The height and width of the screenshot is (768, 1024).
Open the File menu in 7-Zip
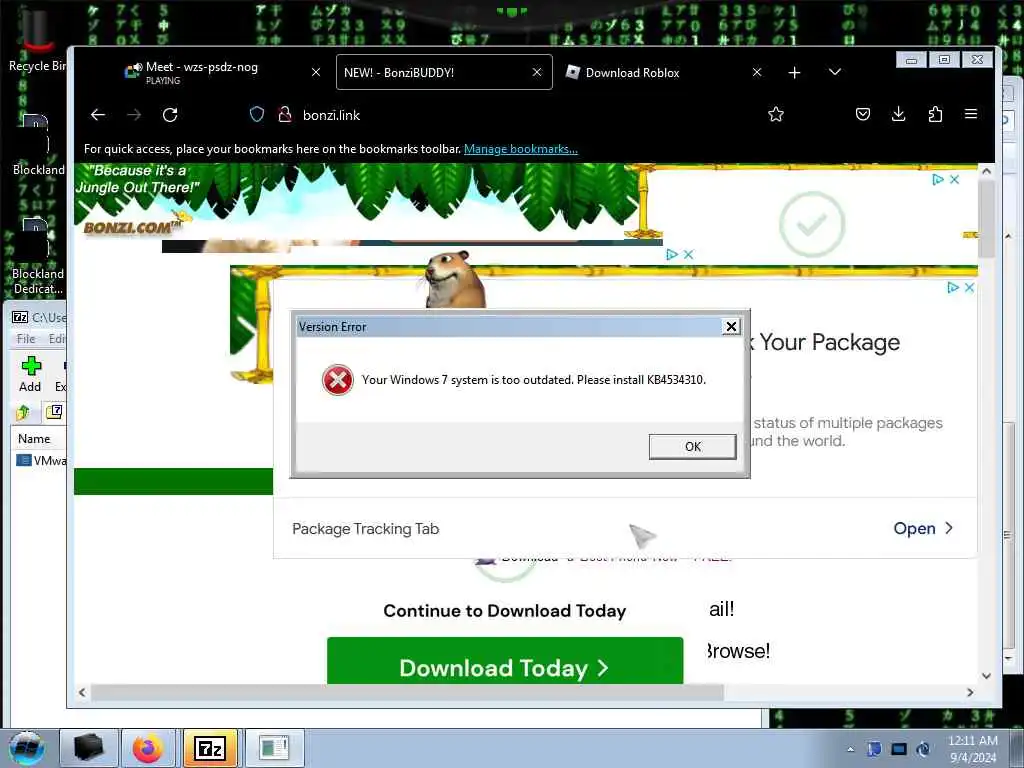(x=25, y=338)
